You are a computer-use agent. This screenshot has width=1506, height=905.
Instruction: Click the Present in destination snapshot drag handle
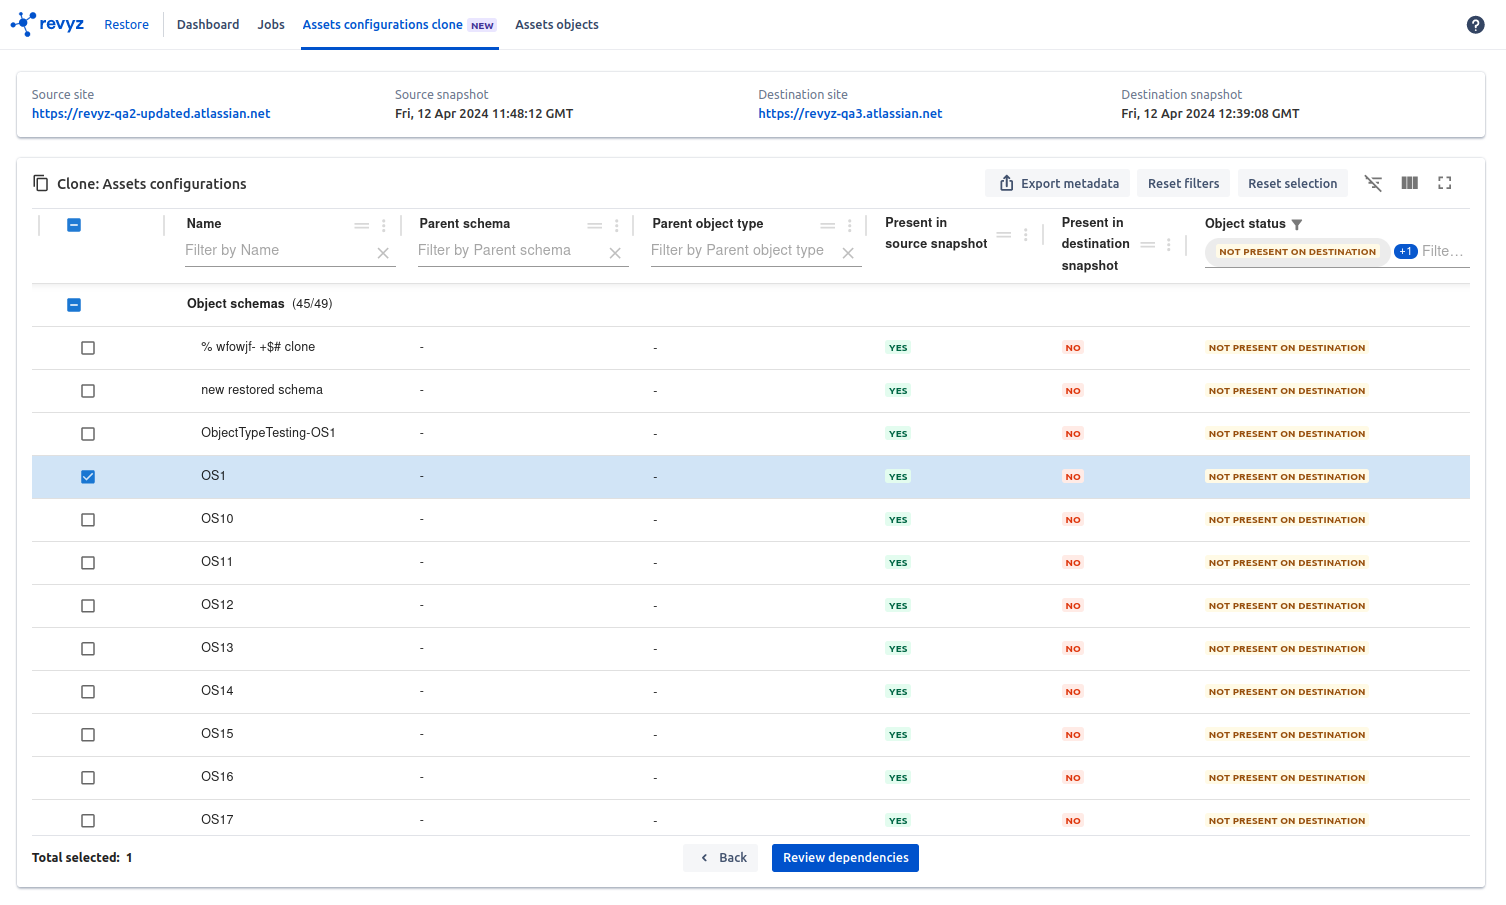click(x=1148, y=244)
